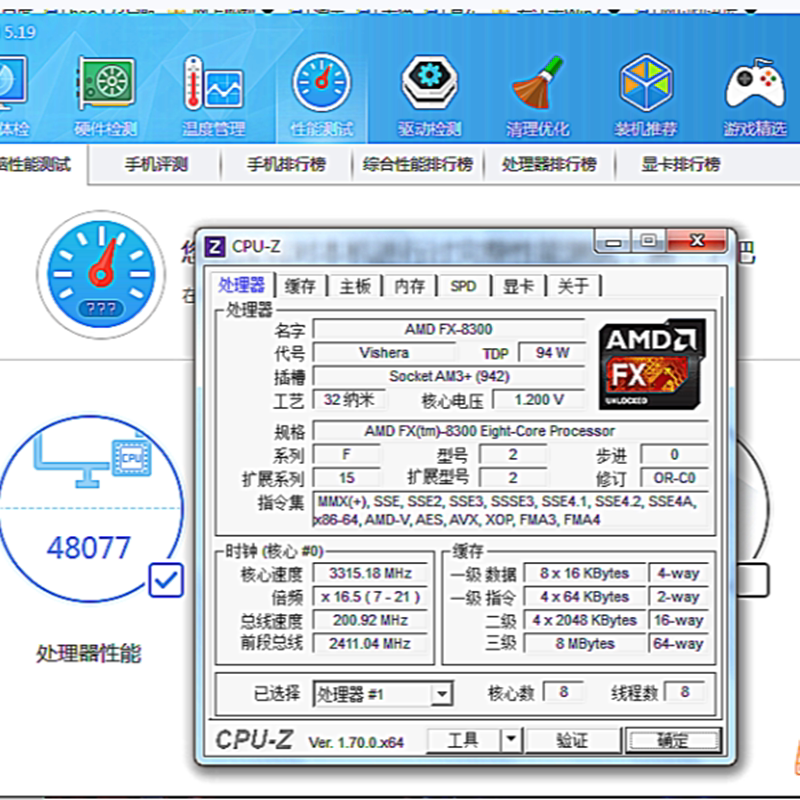Viewport: 800px width, 800px height.
Task: Click 名字 field AMD FX-8300
Action: pyautogui.click(x=449, y=329)
